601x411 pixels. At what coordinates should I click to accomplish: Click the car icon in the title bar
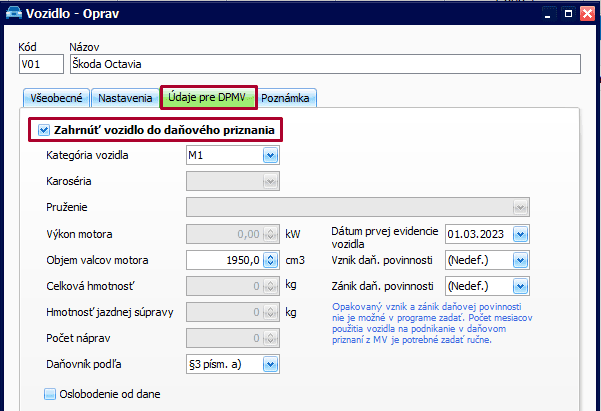pos(13,13)
